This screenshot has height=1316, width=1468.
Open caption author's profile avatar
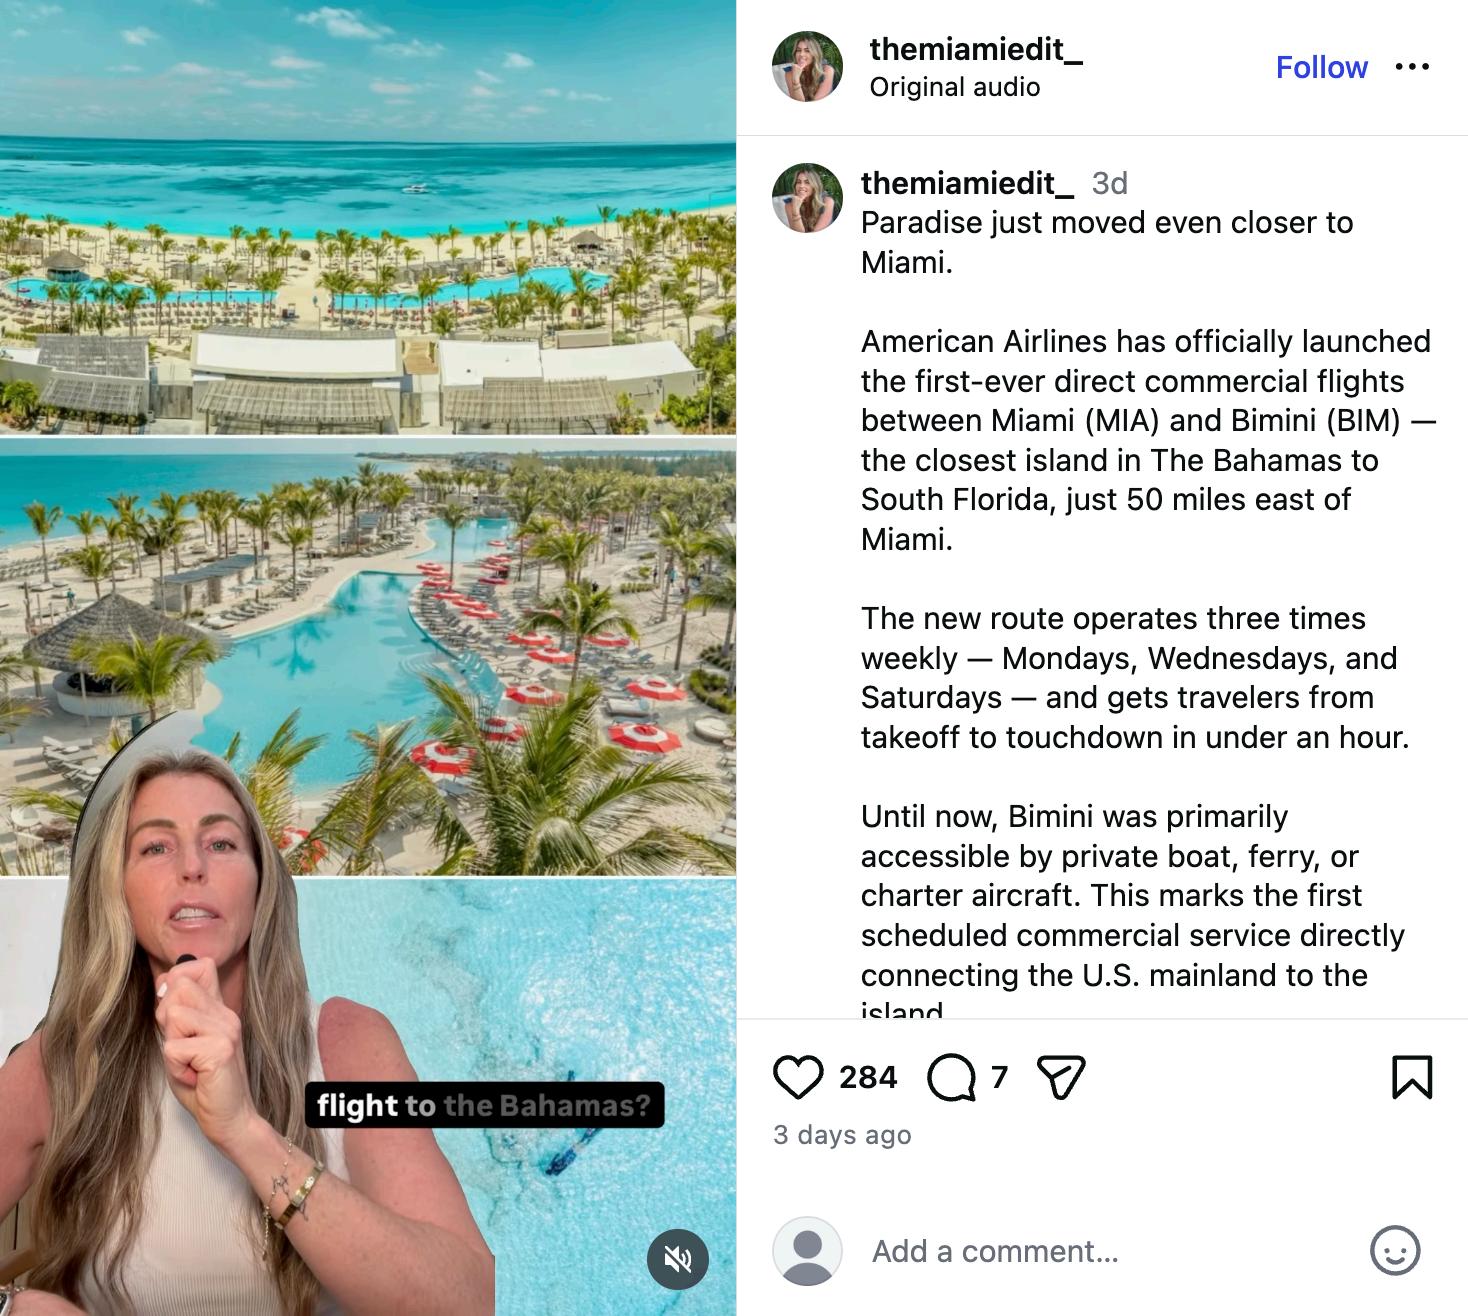pos(807,198)
